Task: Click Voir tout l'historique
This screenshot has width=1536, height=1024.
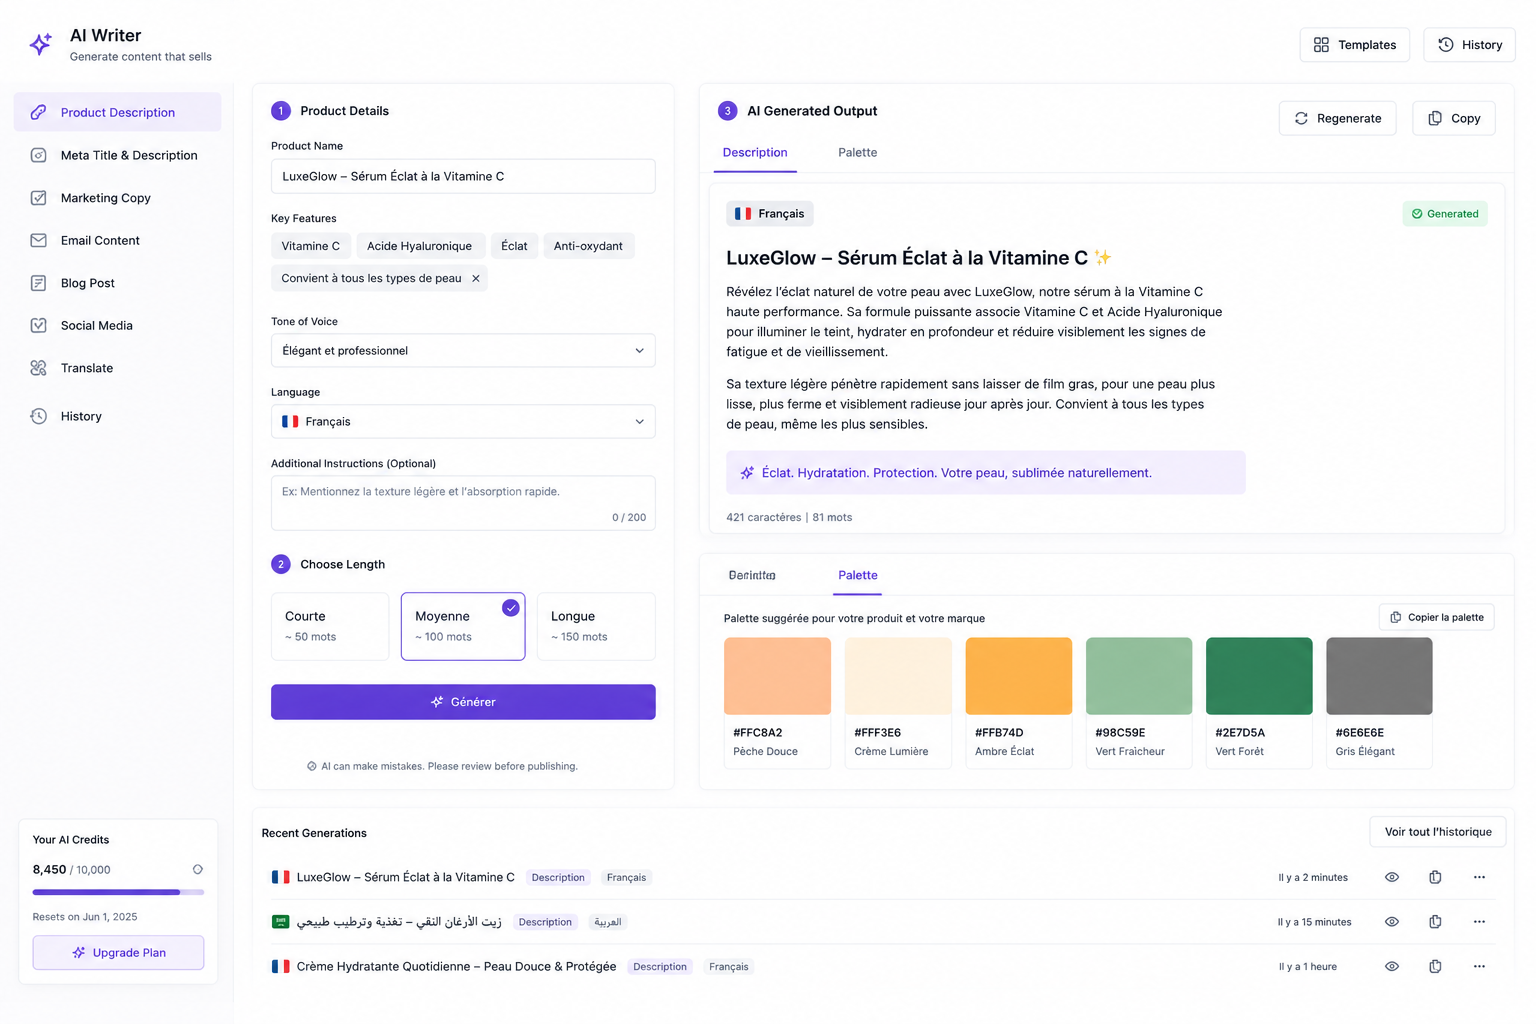Action: point(1437,832)
